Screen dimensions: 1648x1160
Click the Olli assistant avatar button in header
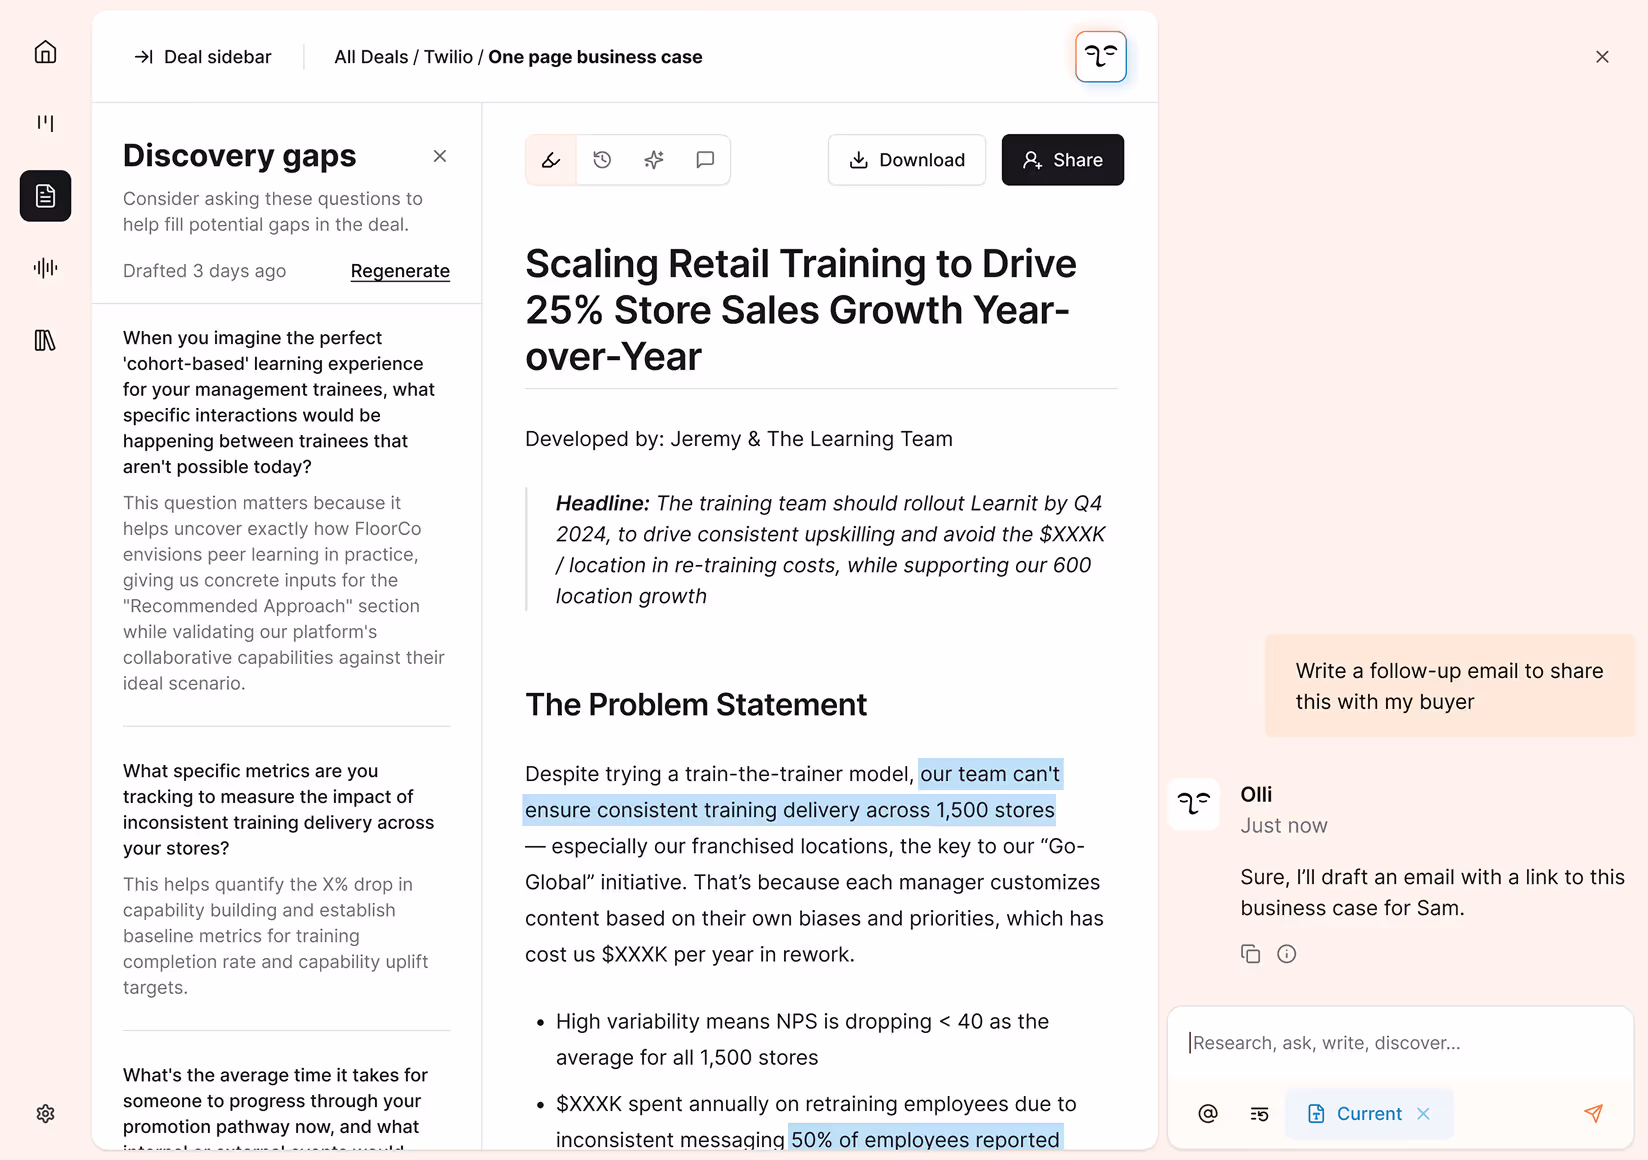click(1101, 57)
